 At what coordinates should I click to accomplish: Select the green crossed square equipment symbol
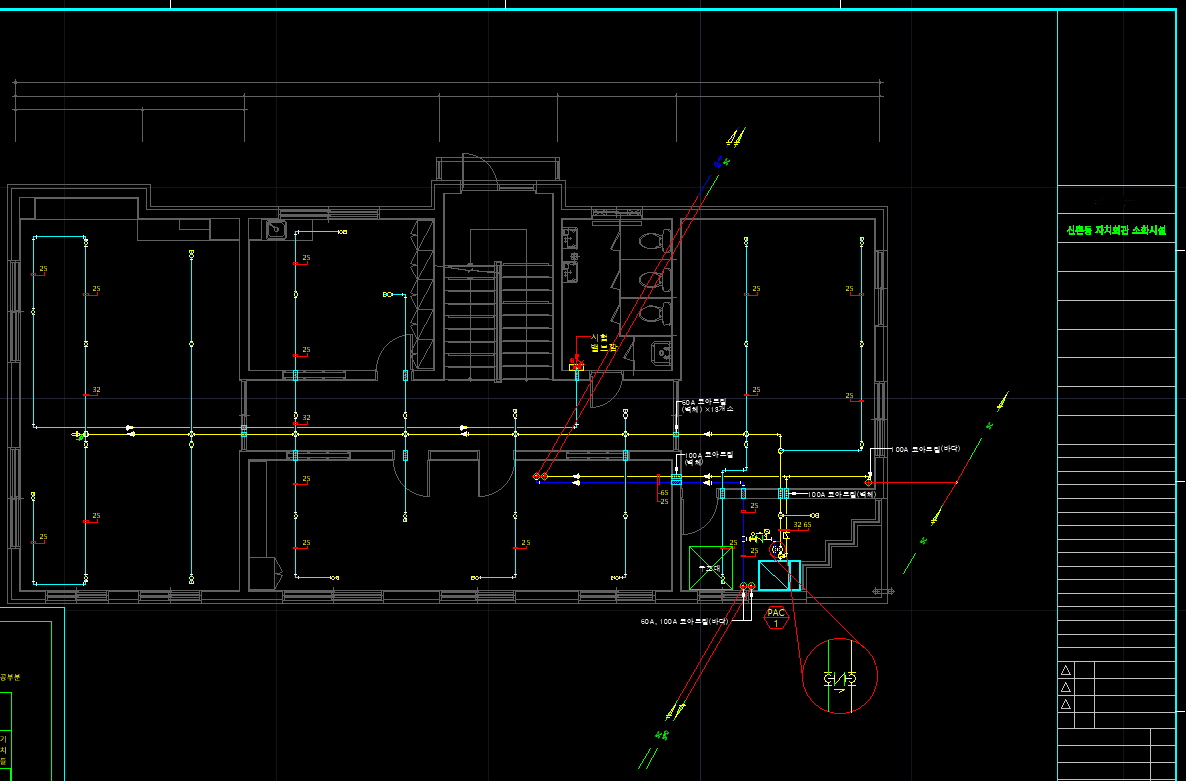711,568
